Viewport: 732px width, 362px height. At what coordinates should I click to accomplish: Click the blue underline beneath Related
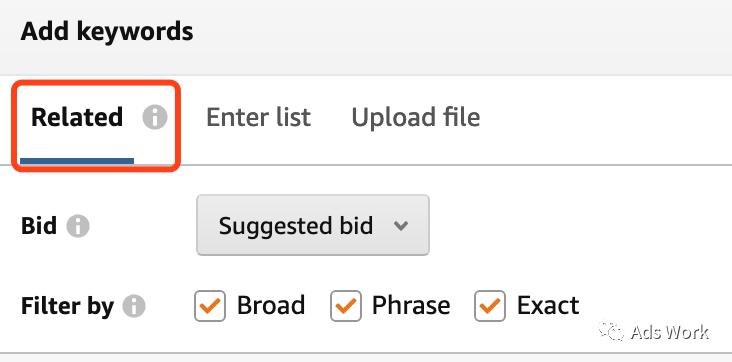pos(77,161)
